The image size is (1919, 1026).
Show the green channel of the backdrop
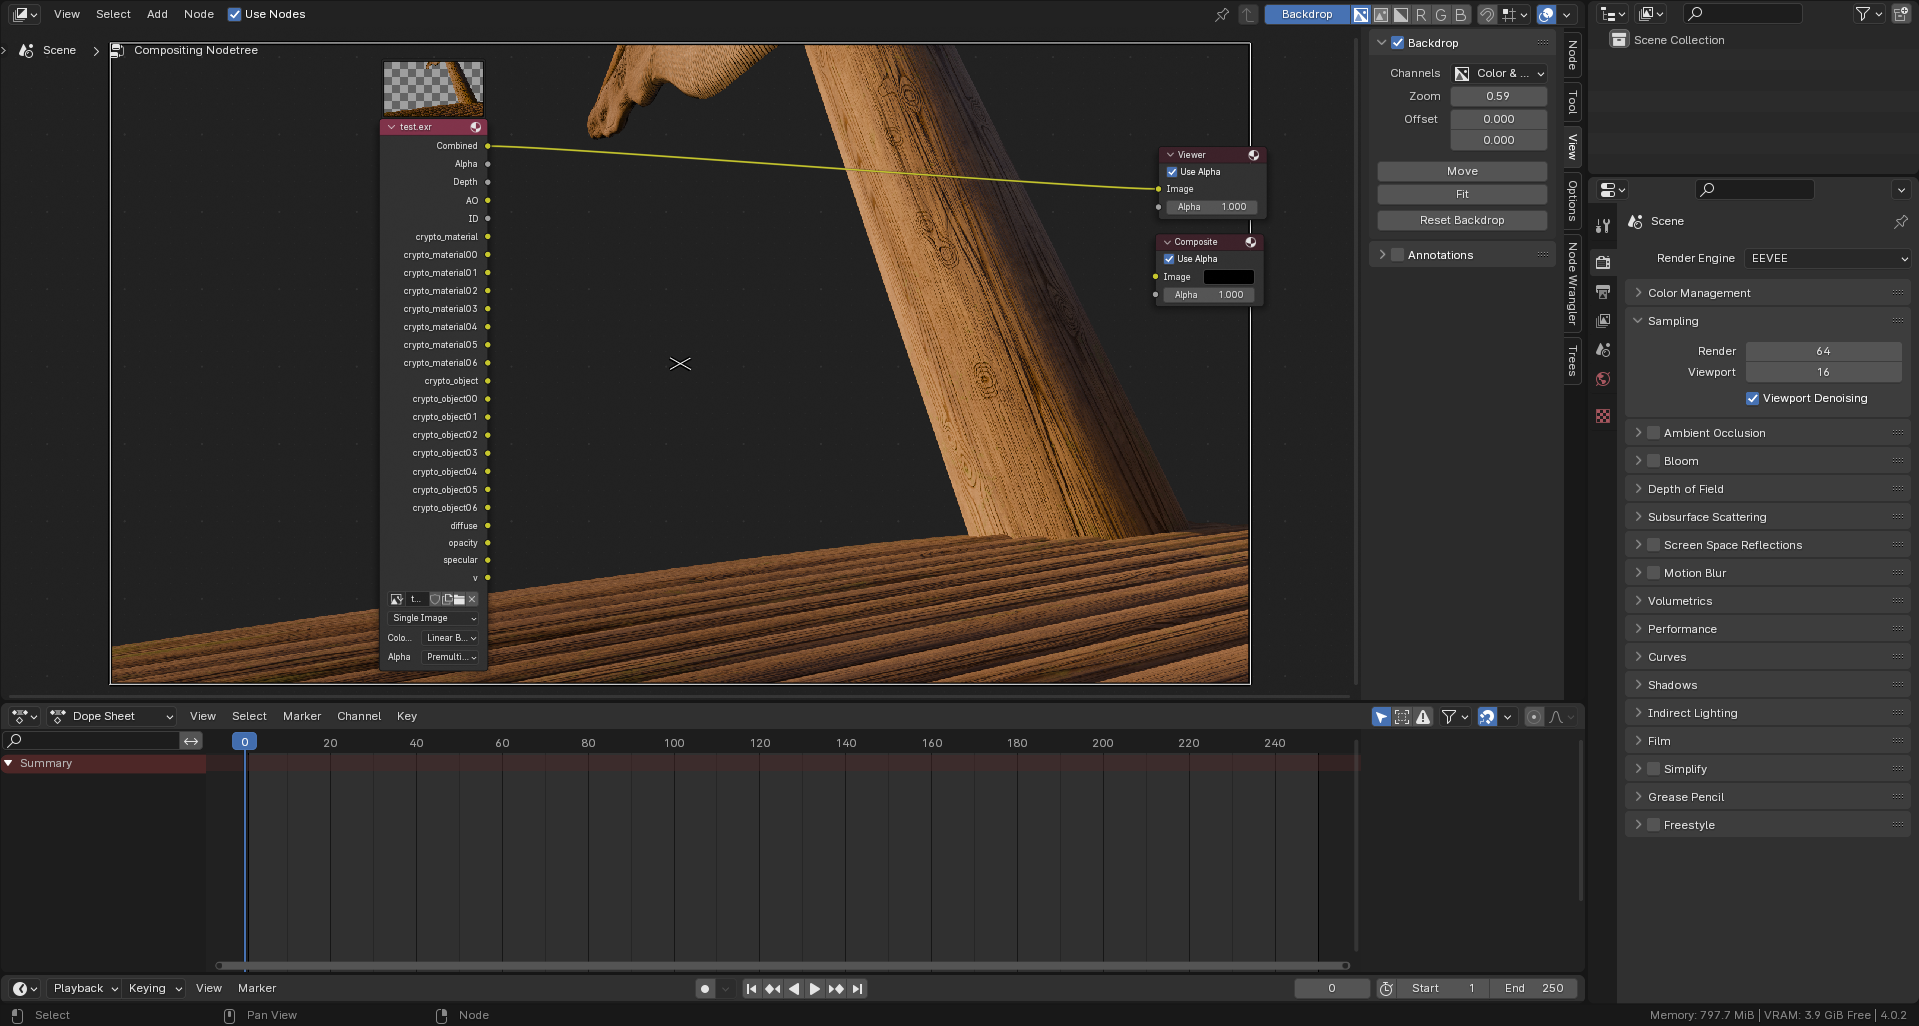coord(1441,14)
